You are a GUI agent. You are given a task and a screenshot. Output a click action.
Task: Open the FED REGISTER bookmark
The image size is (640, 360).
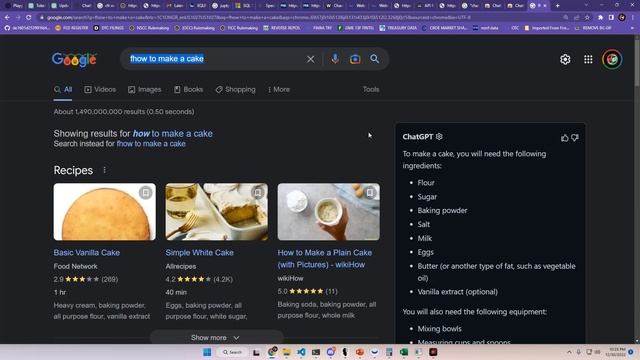(x=72, y=28)
